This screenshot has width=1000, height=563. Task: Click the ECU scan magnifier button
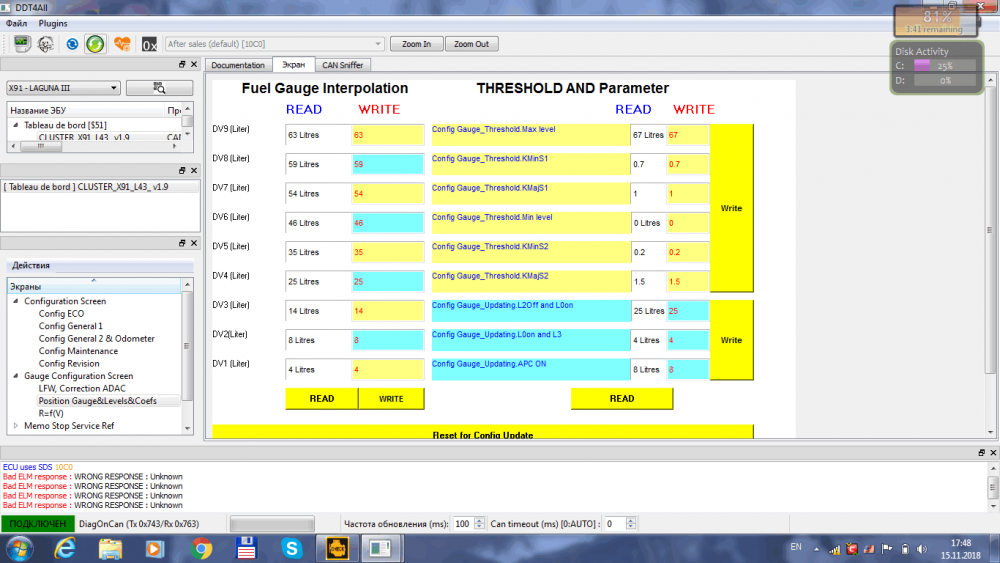tap(159, 88)
